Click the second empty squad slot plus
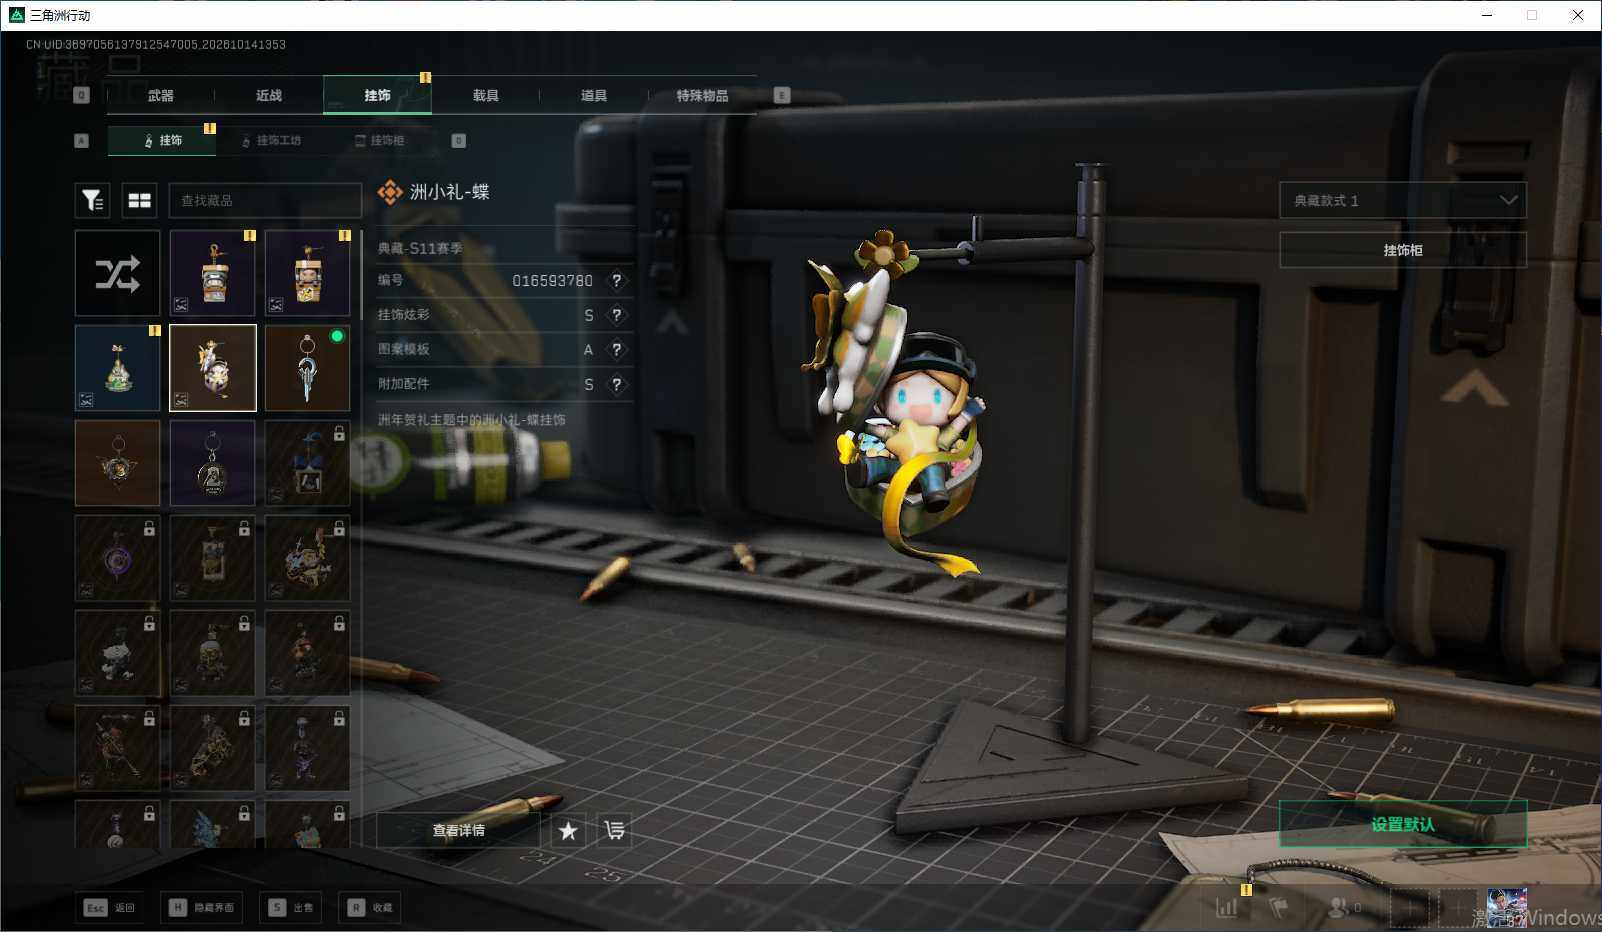This screenshot has width=1602, height=932. click(x=1458, y=907)
